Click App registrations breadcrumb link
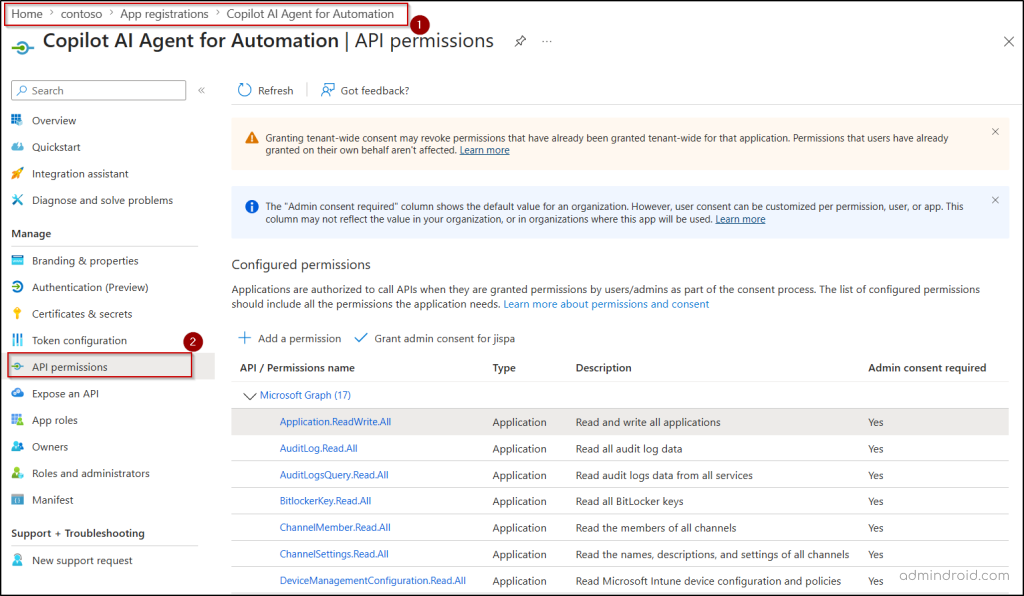This screenshot has width=1024, height=596. pos(164,14)
